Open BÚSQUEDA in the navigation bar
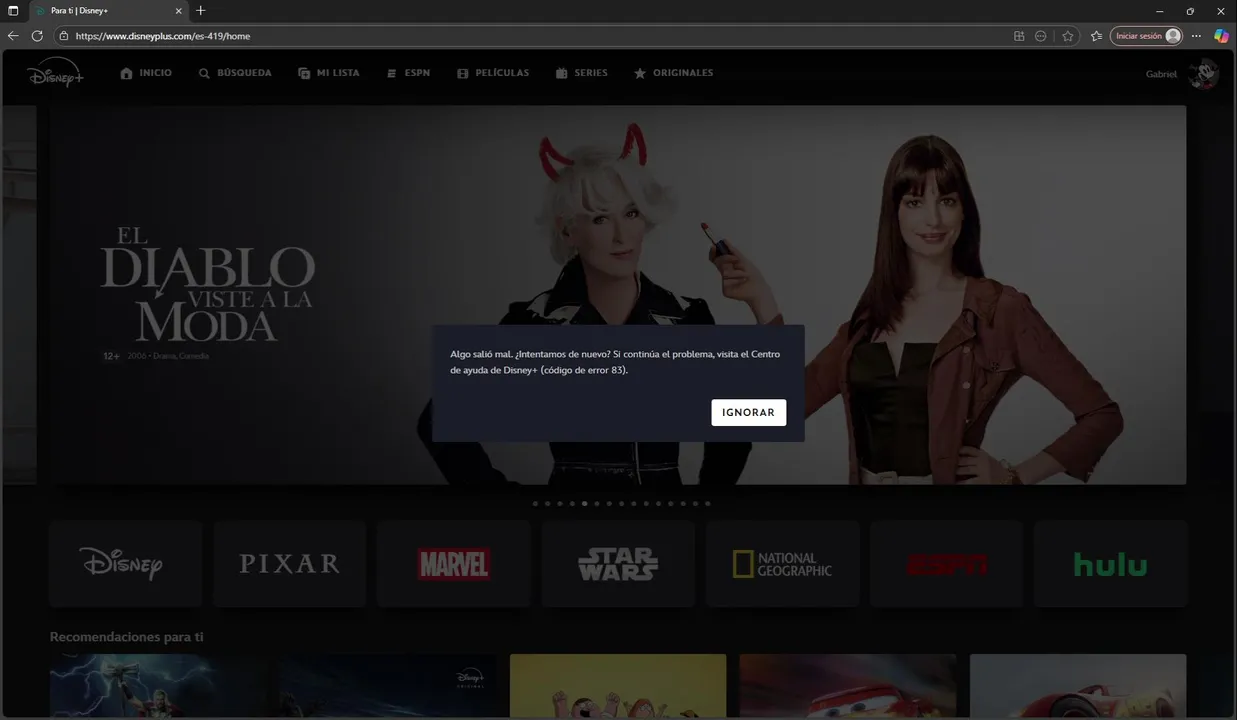 tap(235, 73)
